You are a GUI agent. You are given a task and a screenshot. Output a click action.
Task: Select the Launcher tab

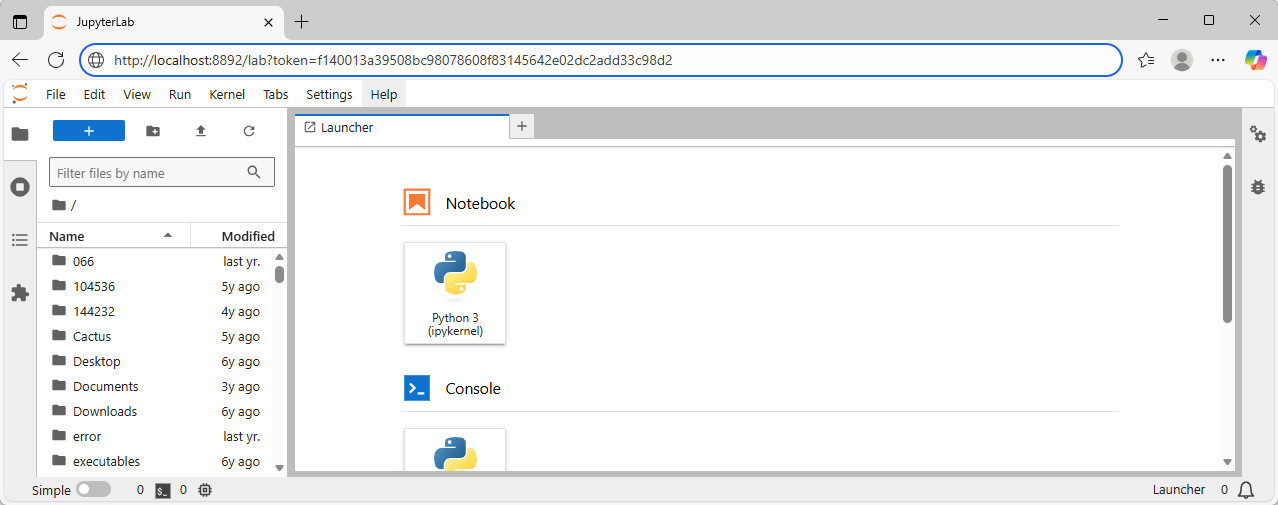click(400, 127)
